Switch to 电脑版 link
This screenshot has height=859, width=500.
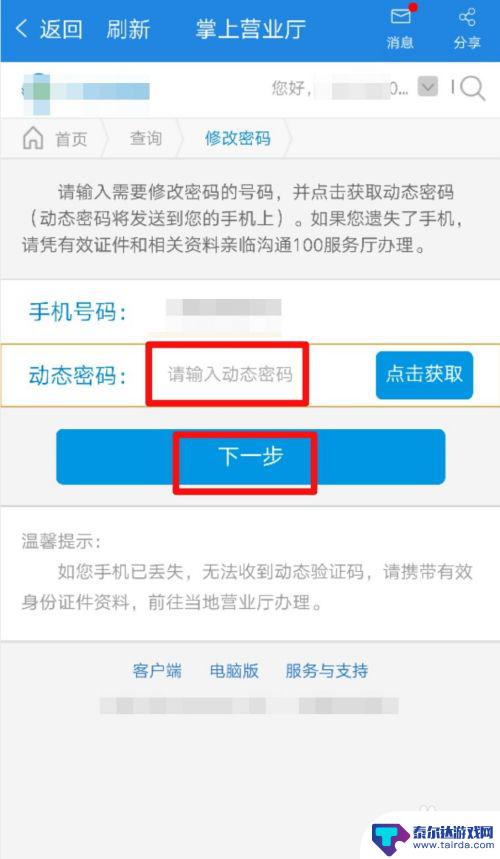pos(234,671)
